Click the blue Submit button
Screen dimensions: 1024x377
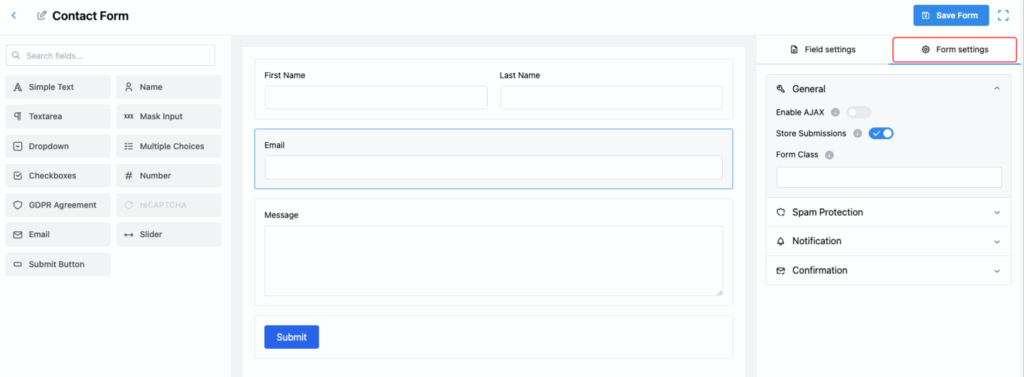(291, 337)
